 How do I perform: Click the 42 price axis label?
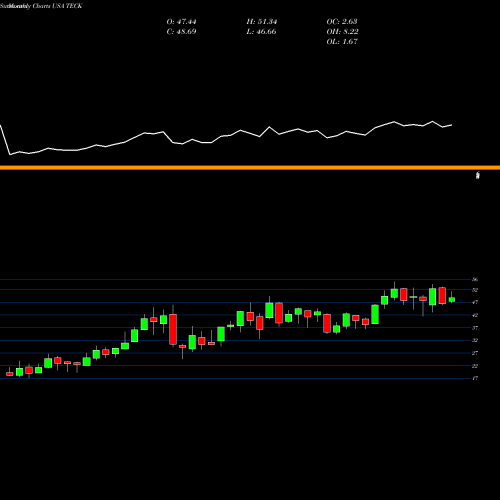click(x=475, y=315)
